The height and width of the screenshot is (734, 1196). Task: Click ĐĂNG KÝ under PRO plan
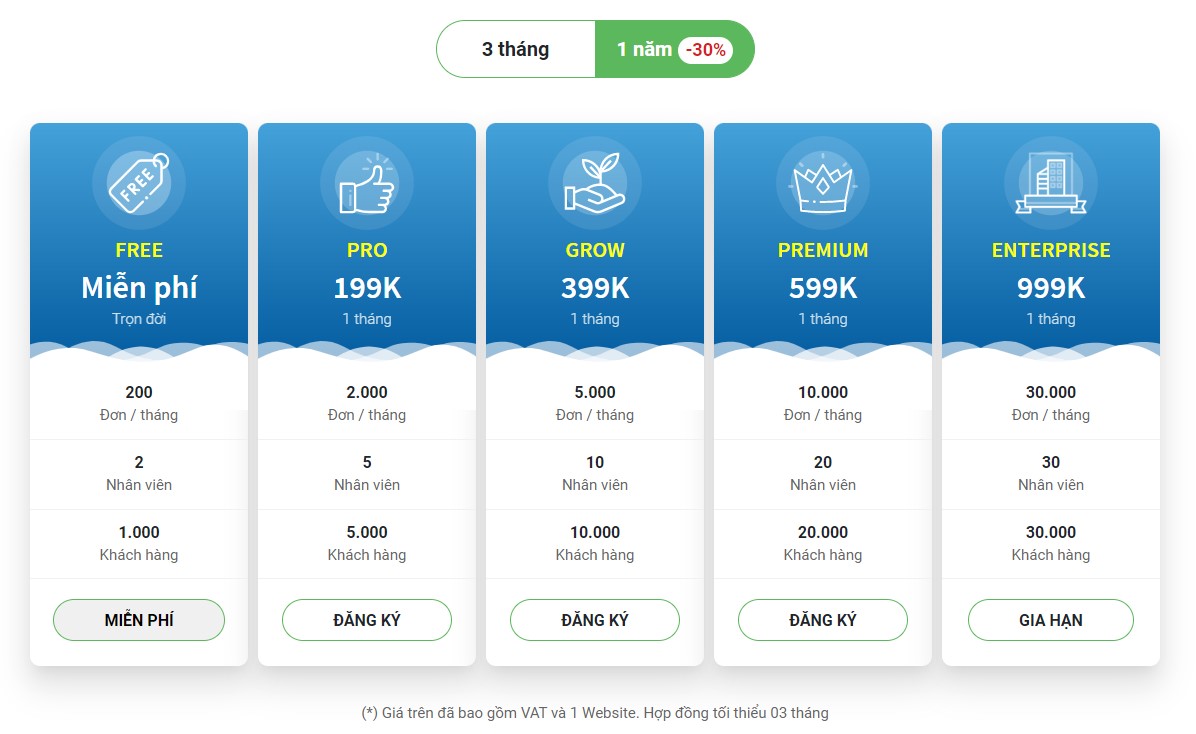(367, 620)
